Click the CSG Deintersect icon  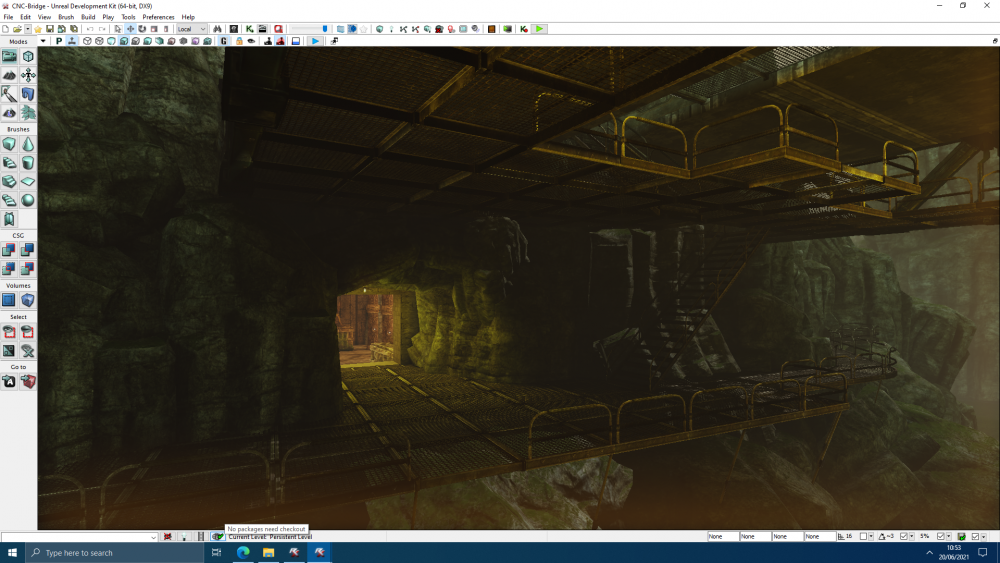coord(27,268)
